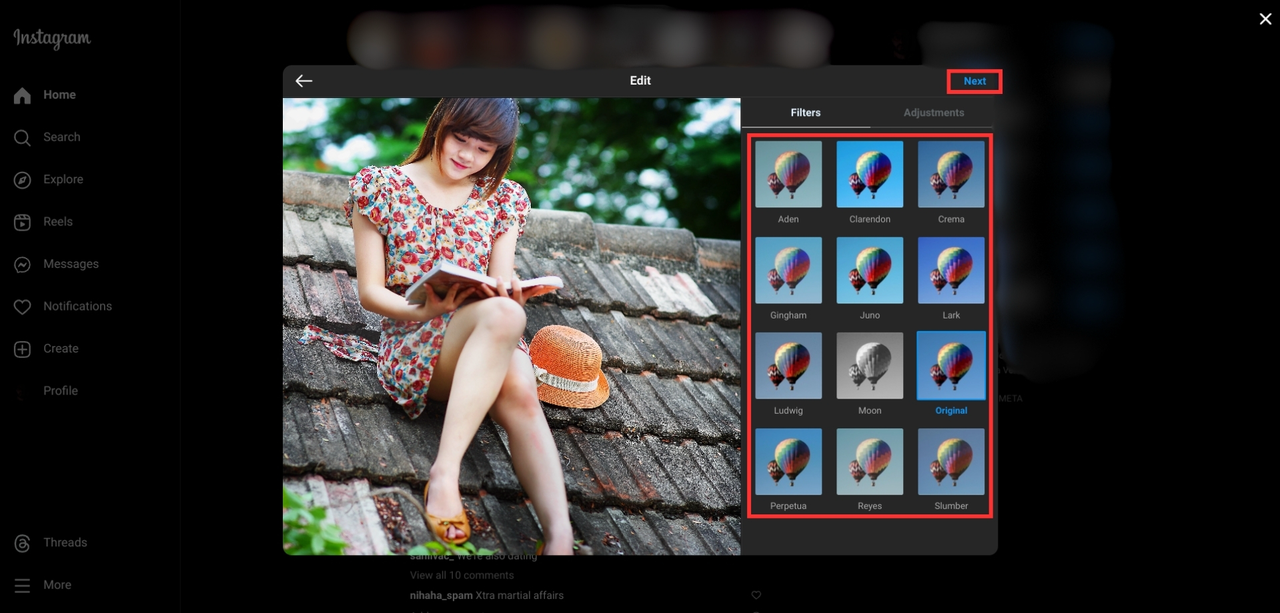Open the Threads icon
Screen dimensions: 1280x613
[x=22, y=543]
